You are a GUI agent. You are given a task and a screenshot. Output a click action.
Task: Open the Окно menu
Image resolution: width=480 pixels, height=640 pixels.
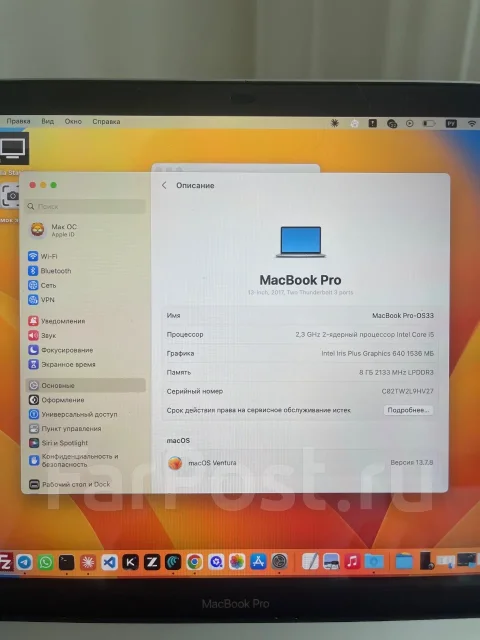(73, 121)
